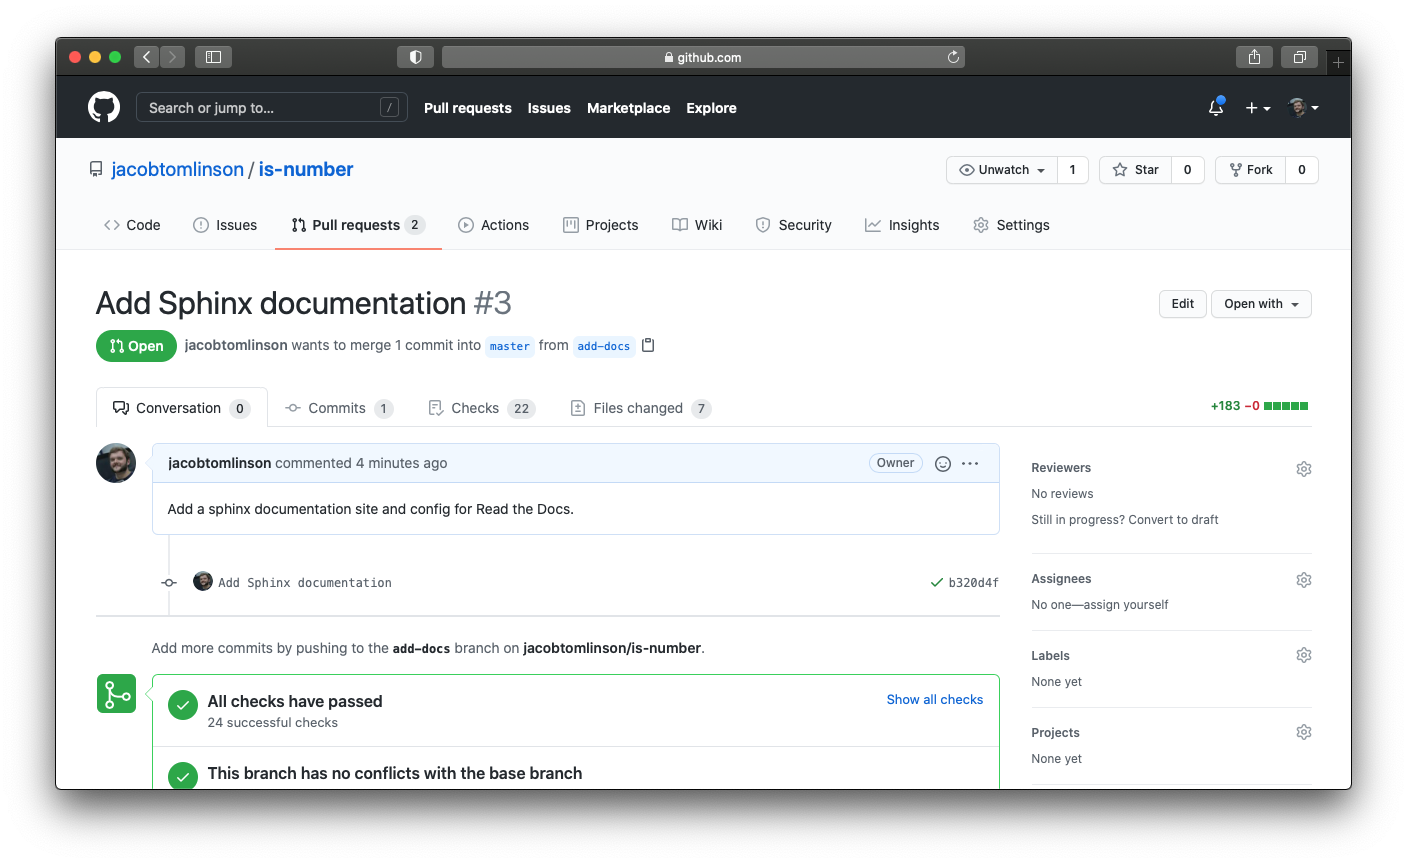
Task: Open the emoji reaction smiley on the comment
Action: pos(942,463)
